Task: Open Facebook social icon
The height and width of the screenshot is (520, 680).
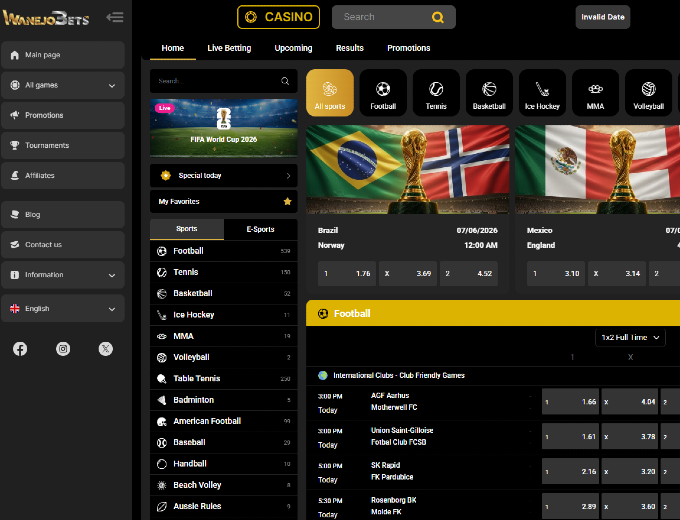Action: [20, 349]
